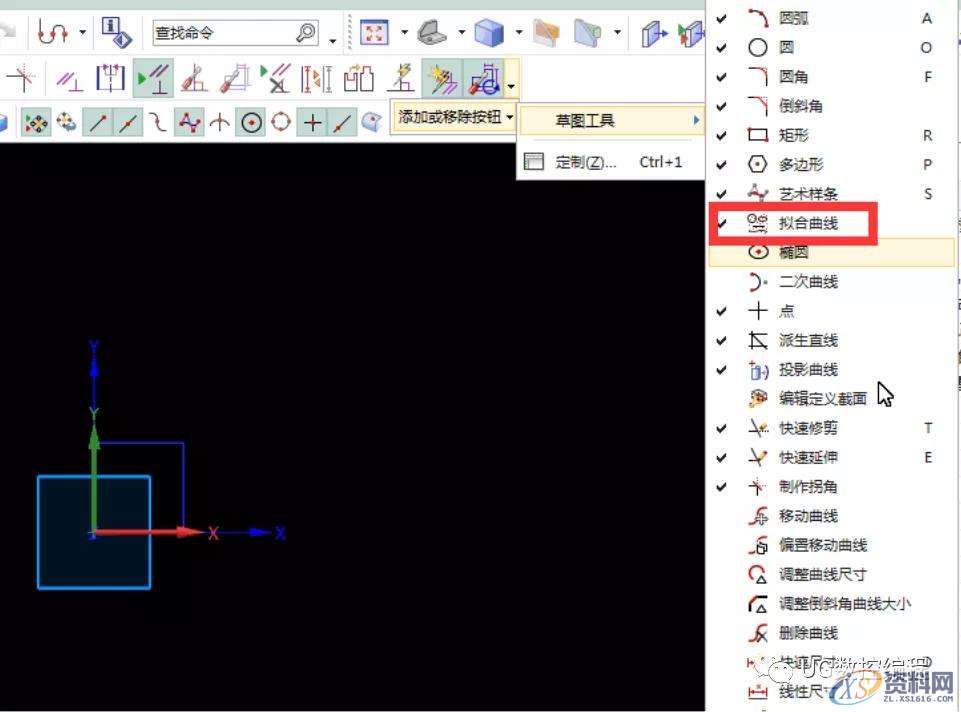
Task: Click inside the 查找命令 search field
Action: [230, 31]
